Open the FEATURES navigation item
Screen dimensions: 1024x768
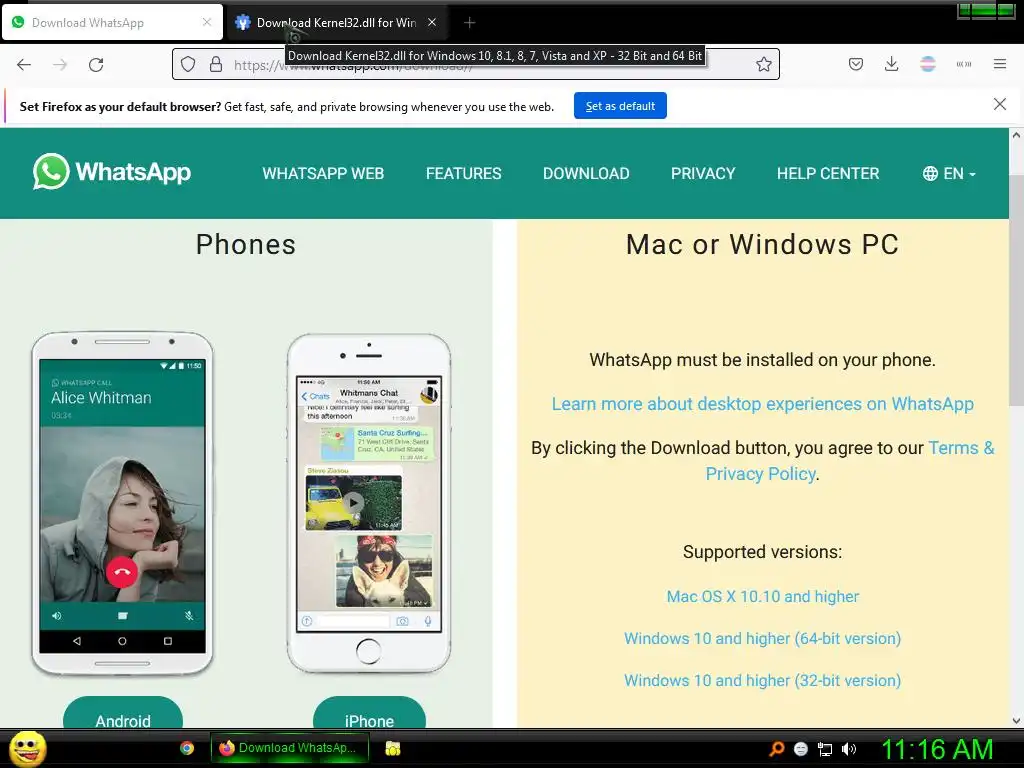point(464,174)
